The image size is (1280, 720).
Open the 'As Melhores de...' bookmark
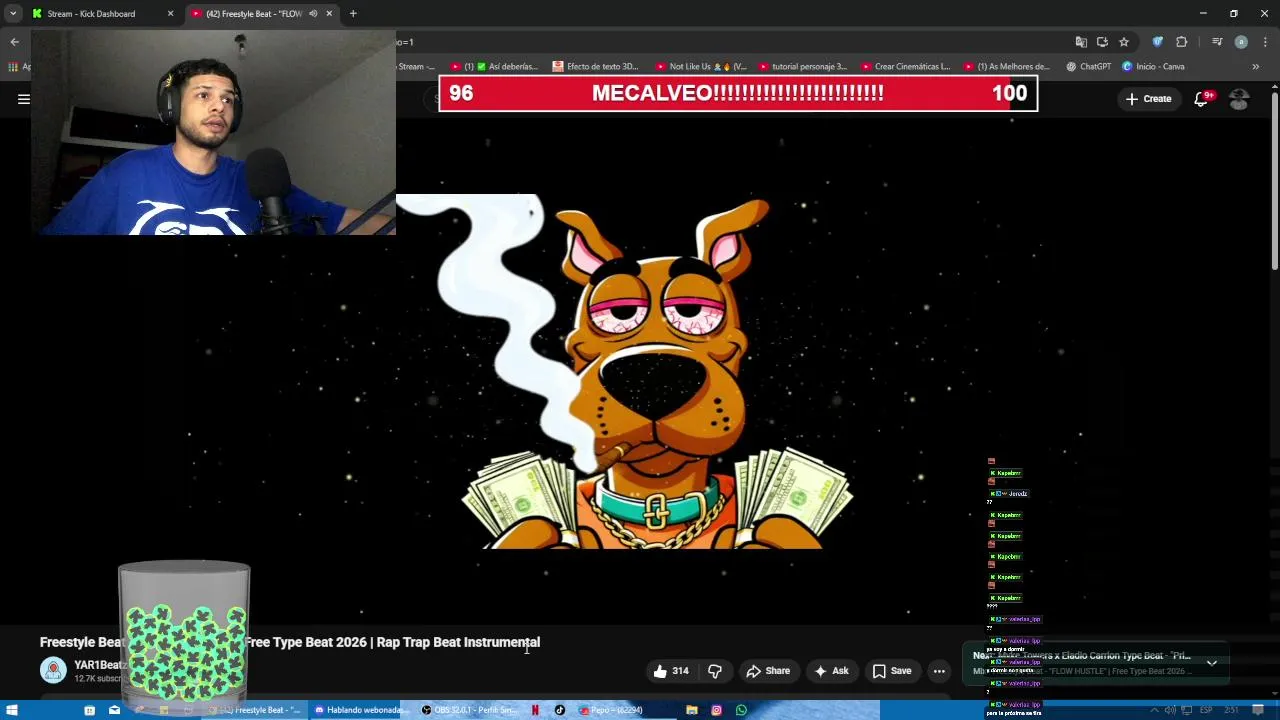click(1006, 67)
